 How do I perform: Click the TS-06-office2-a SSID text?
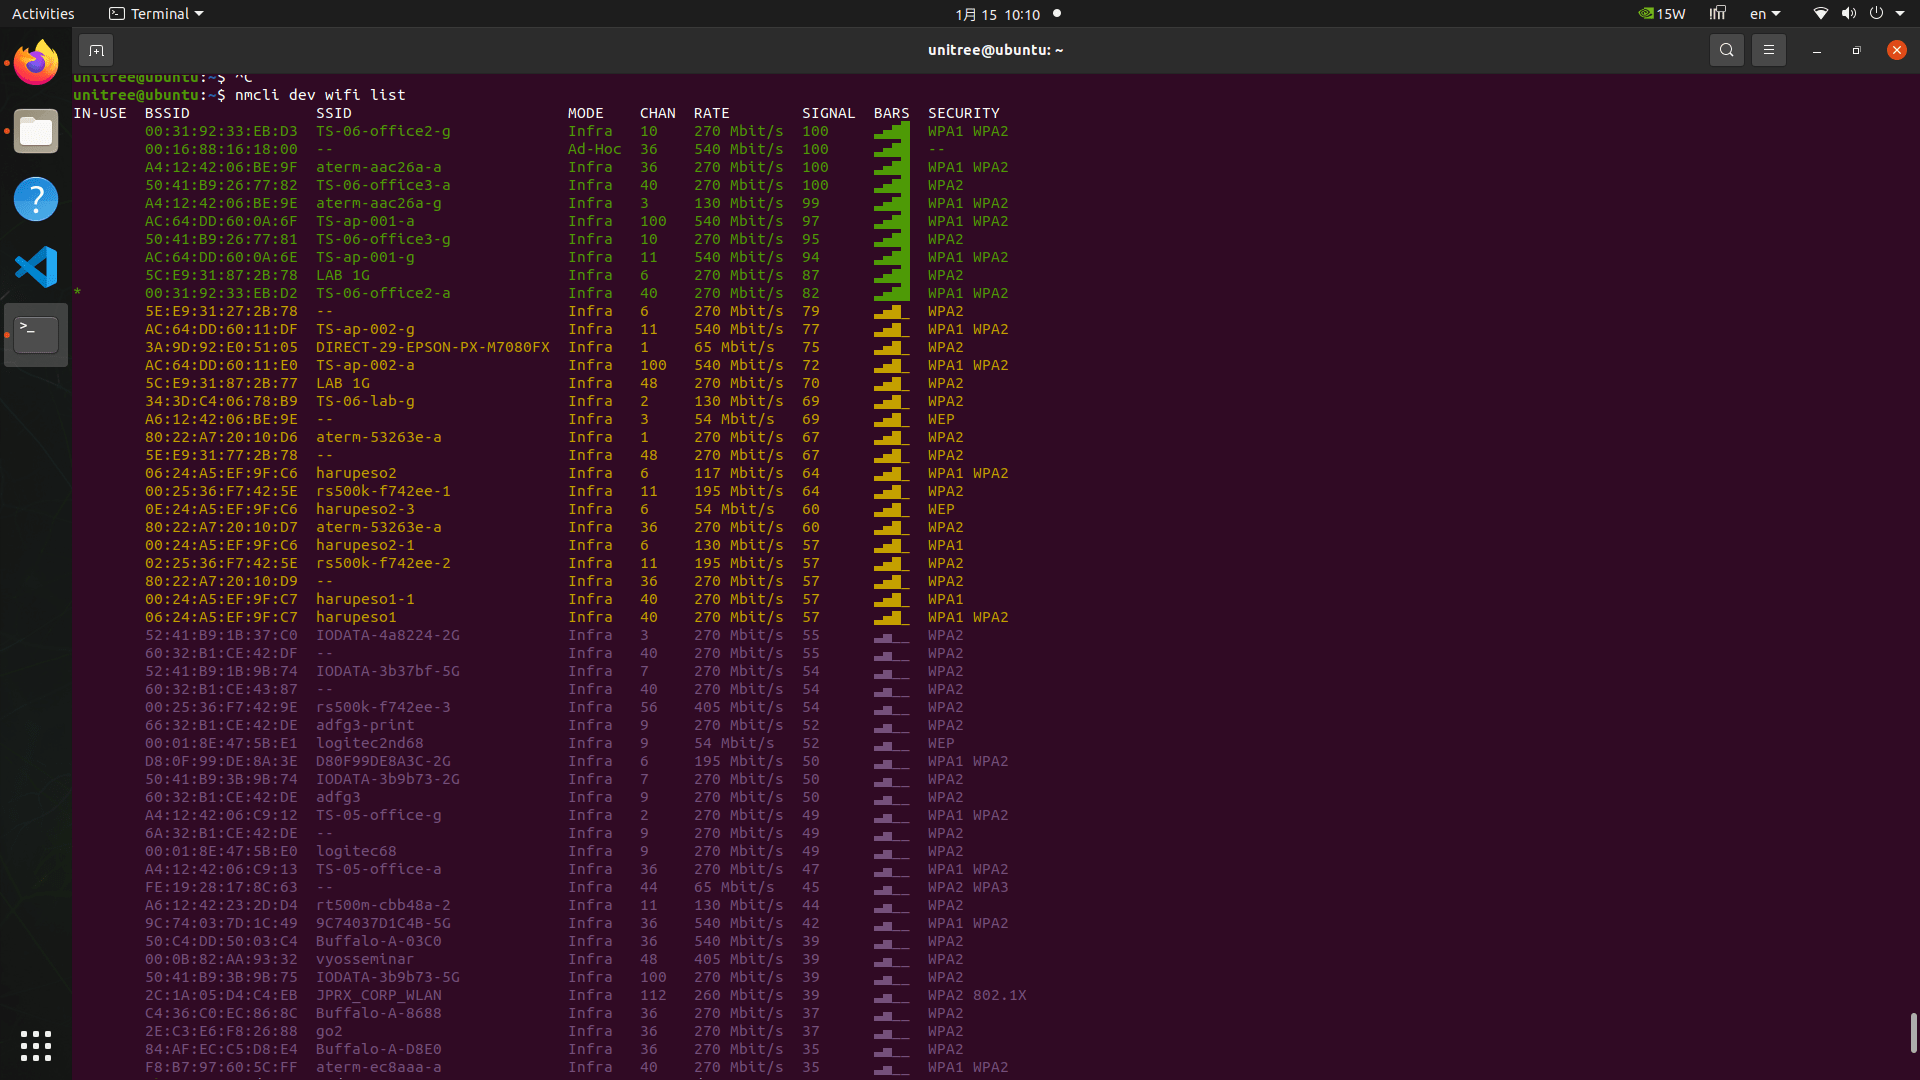pos(383,293)
